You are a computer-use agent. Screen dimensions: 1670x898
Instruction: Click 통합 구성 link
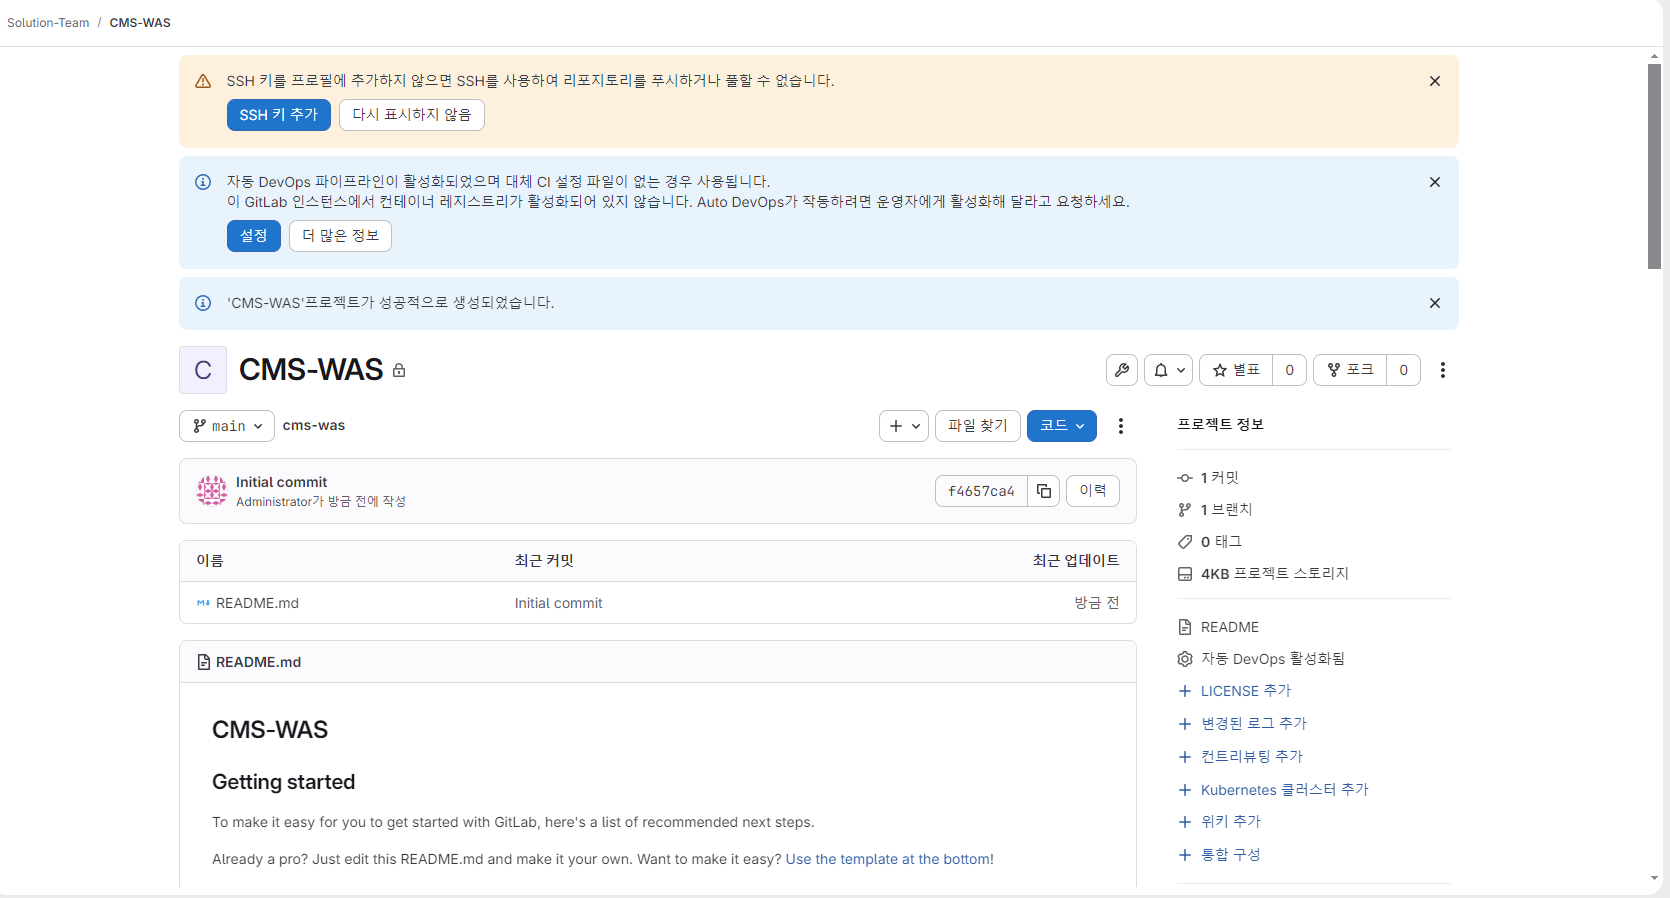[x=1231, y=855]
